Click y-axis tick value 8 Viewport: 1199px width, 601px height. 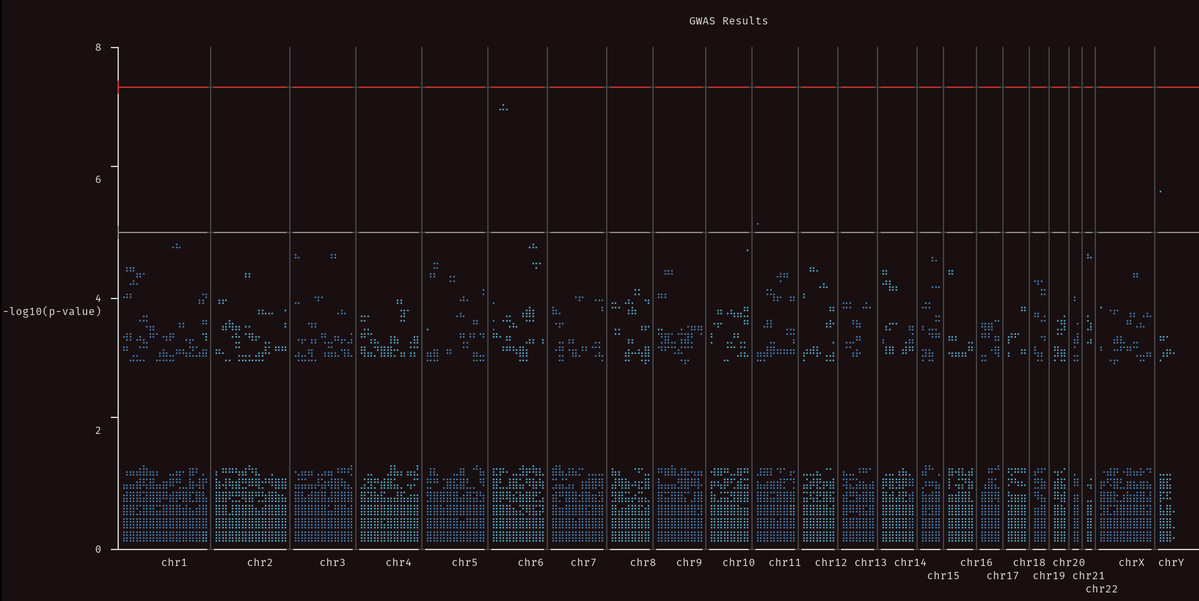tap(98, 47)
